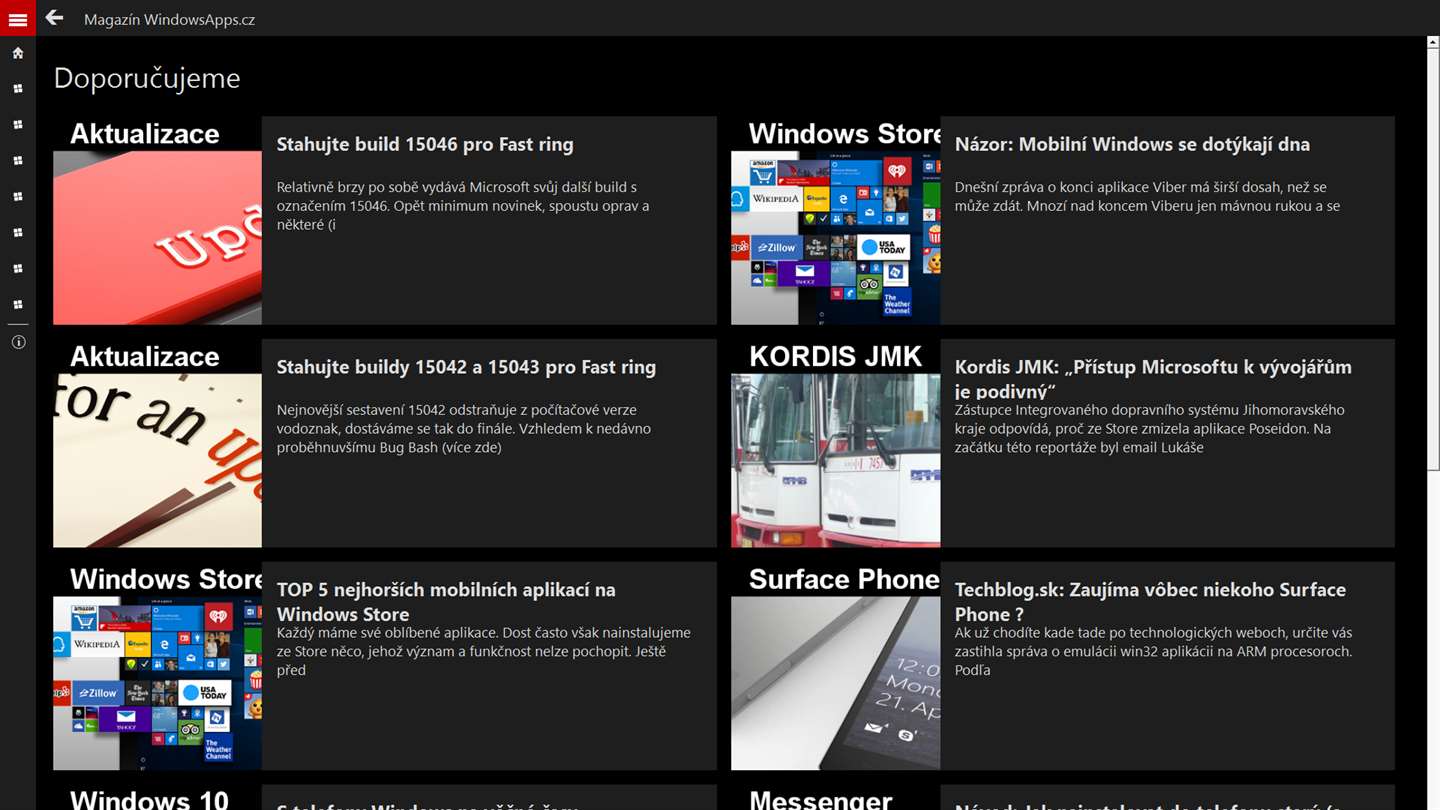
Task: Click the scrollbar up arrow
Action: click(1433, 43)
